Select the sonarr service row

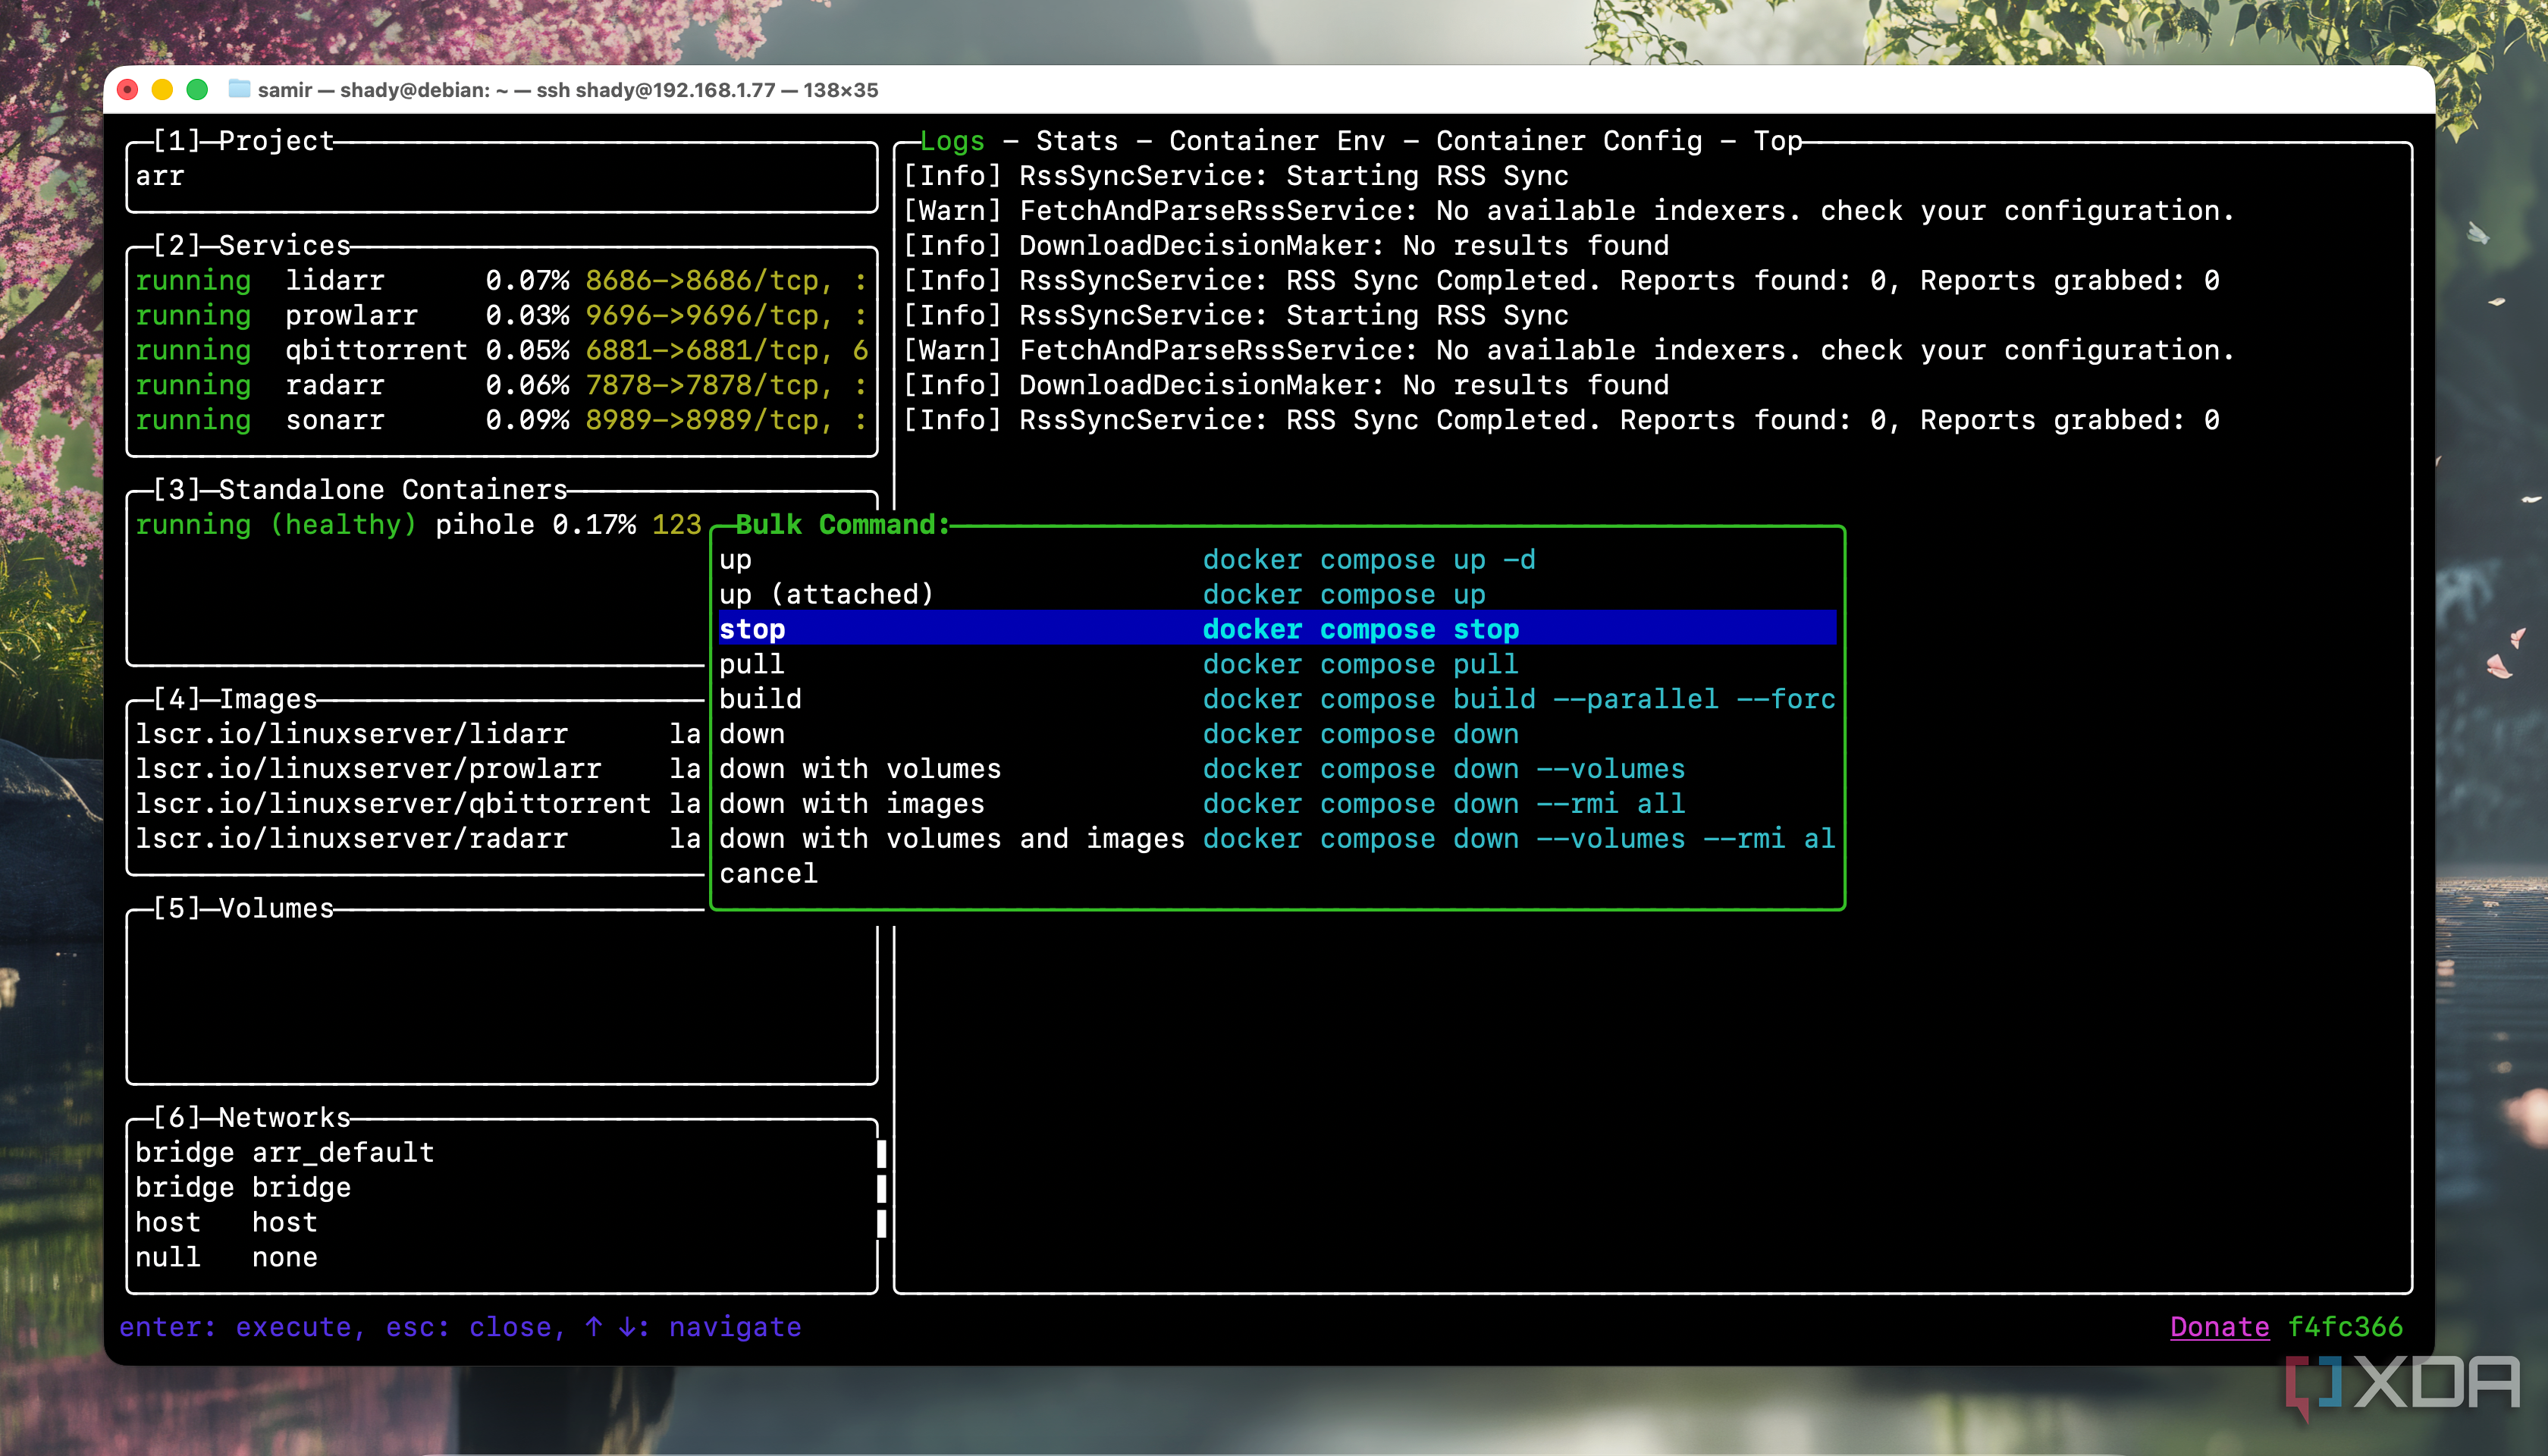pos(335,420)
